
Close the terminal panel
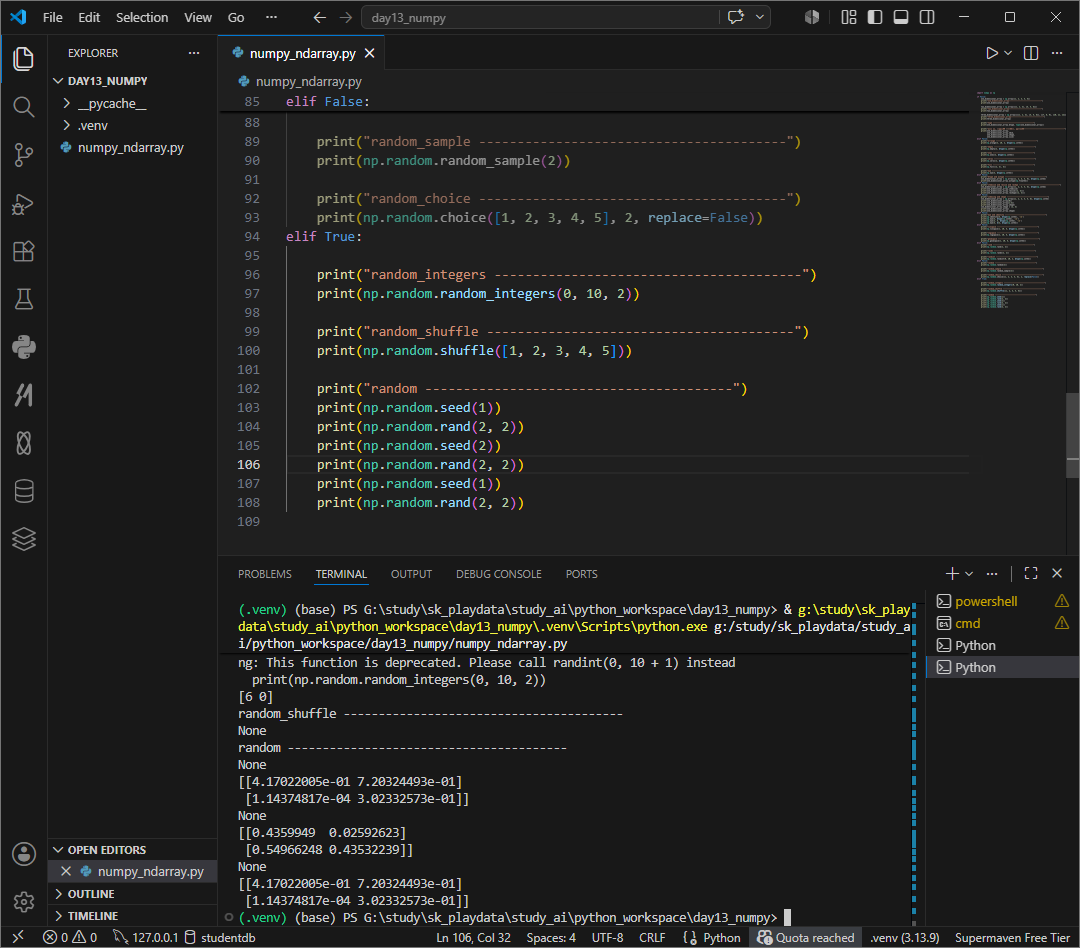coord(1057,573)
